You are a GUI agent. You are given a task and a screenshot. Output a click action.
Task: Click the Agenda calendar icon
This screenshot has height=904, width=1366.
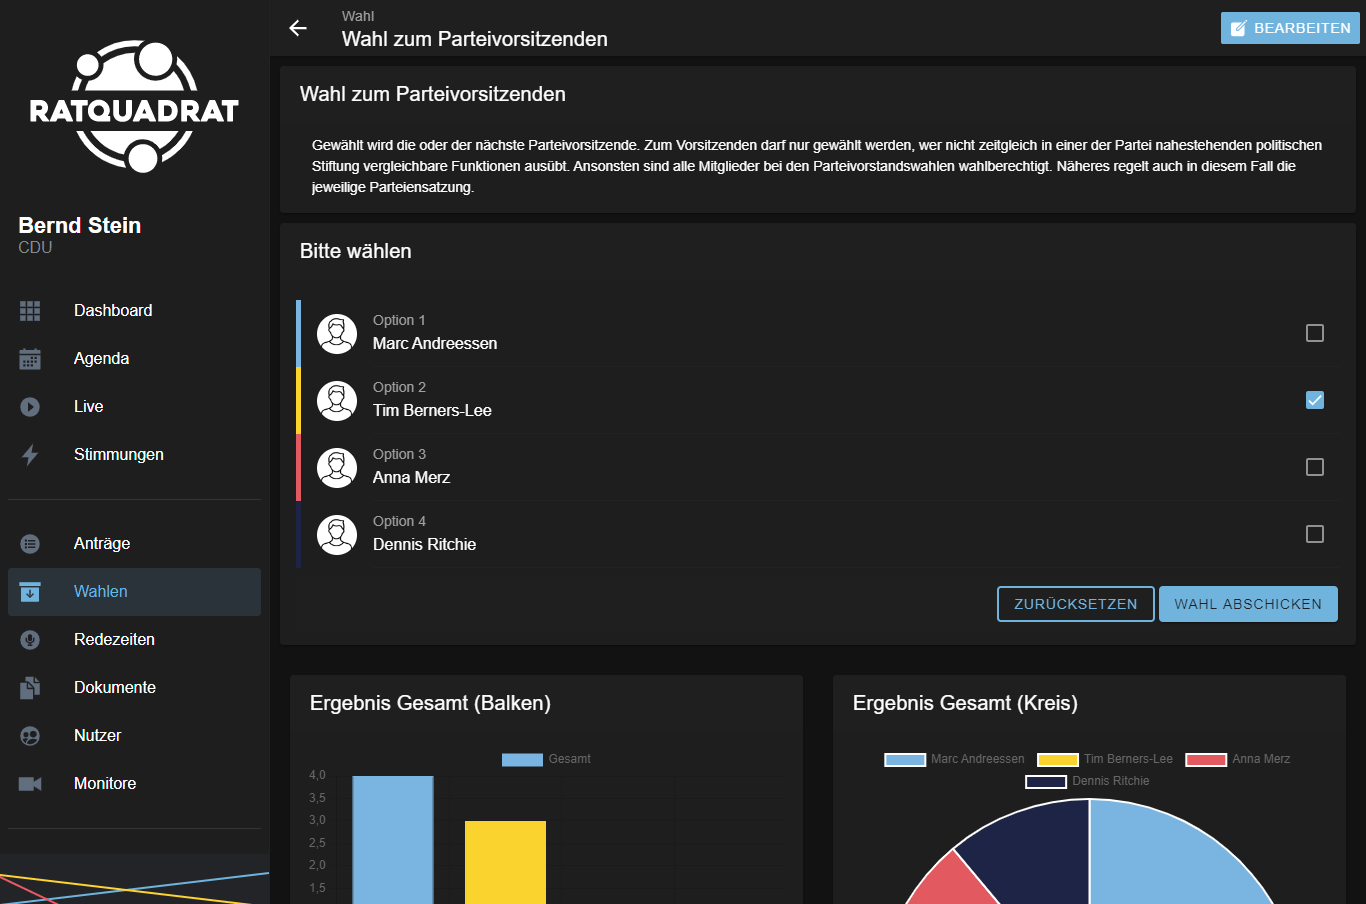pos(30,359)
